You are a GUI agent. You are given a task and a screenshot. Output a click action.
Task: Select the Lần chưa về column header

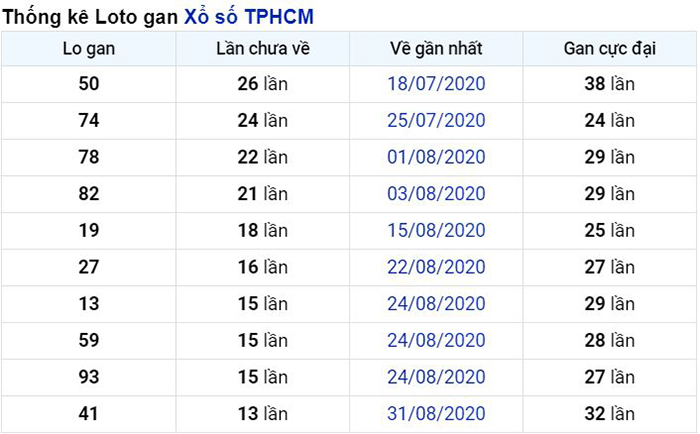coord(263,49)
